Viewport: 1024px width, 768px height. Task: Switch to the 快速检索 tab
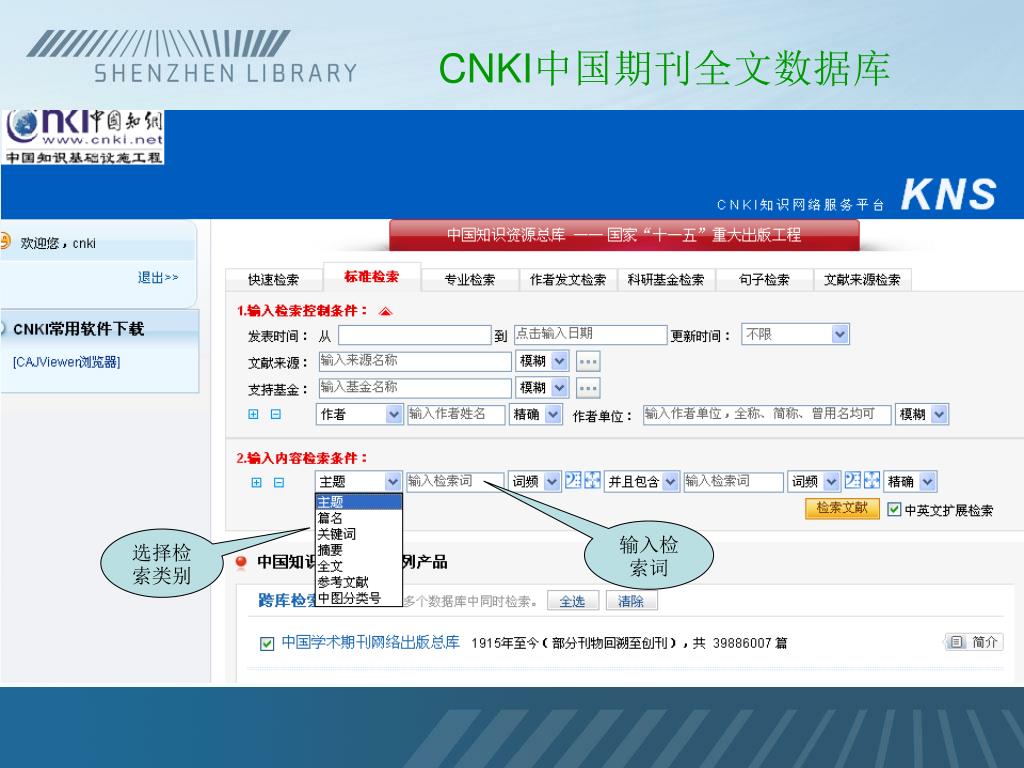pos(274,280)
